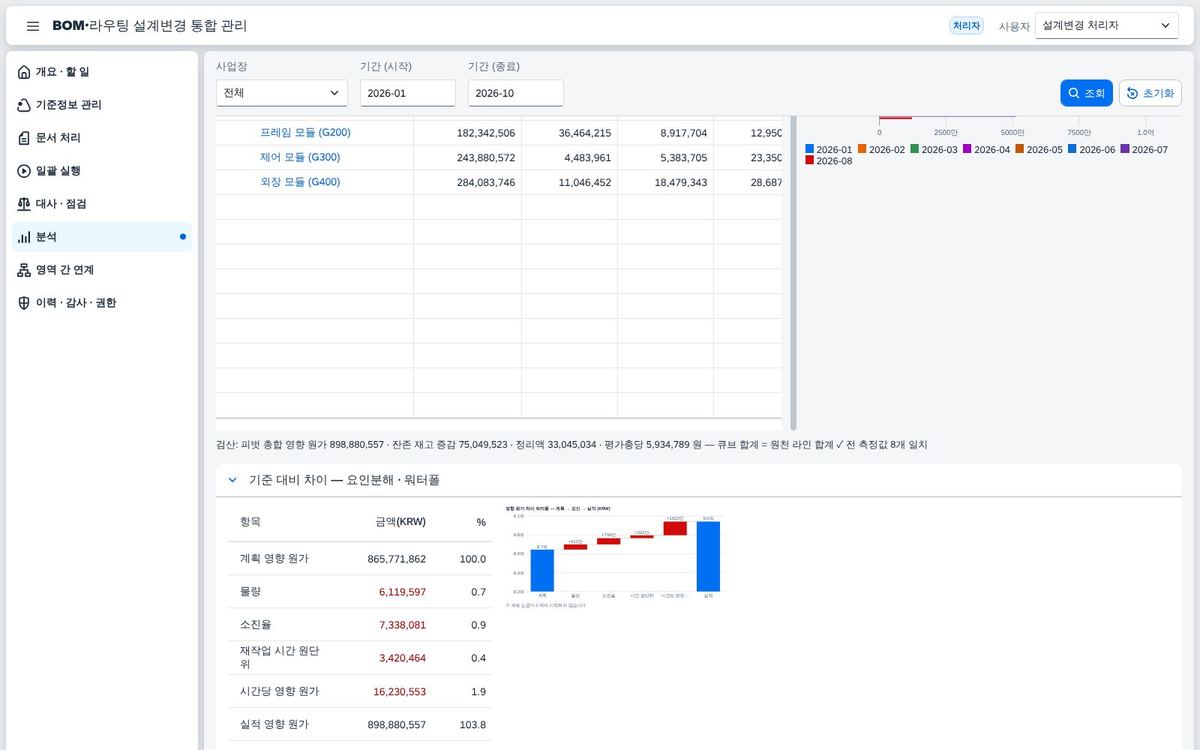Click the 기간 (종료) field 2026-10

[x=516, y=93]
